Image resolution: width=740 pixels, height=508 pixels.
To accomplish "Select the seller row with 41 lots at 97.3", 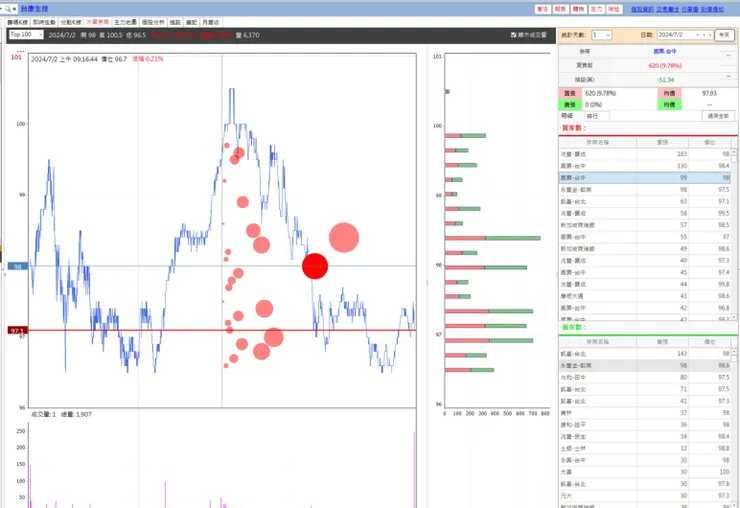I will tap(645, 401).
